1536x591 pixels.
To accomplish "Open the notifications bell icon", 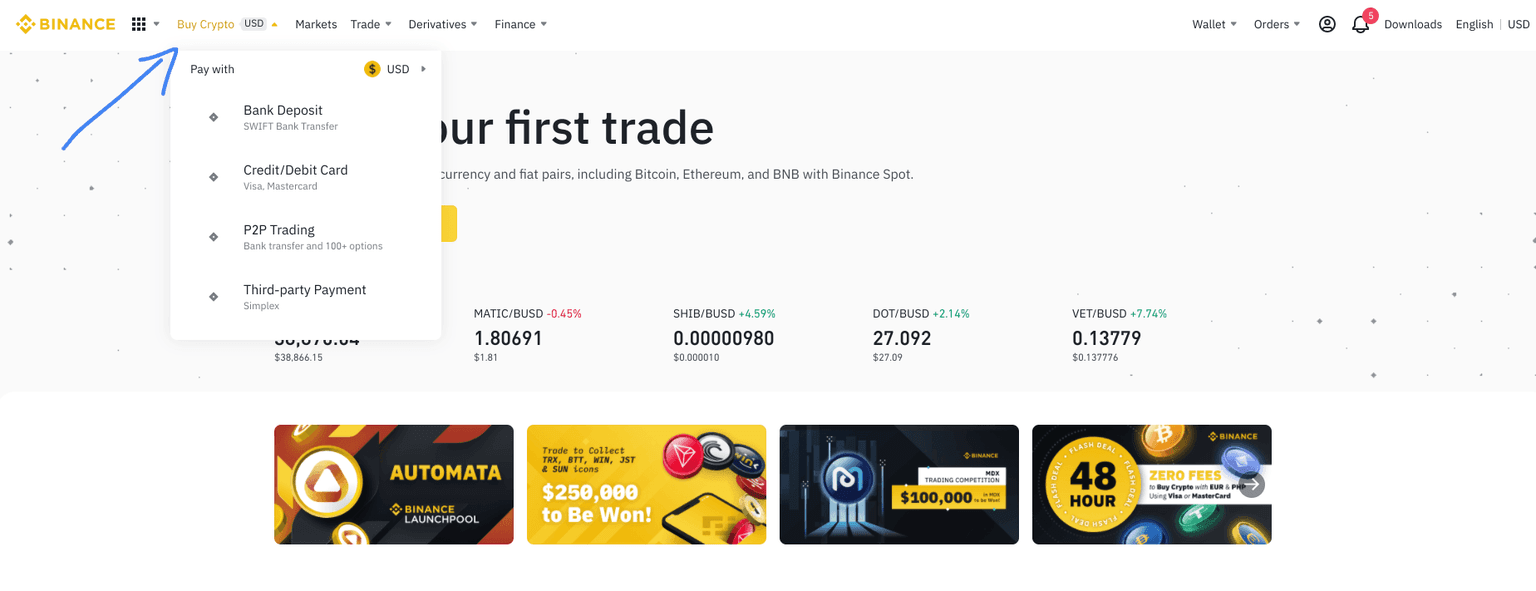I will (1360, 25).
